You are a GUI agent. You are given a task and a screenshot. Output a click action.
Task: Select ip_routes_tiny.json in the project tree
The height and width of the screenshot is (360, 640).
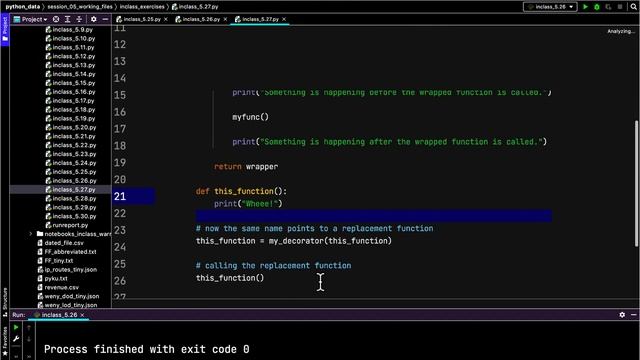tap(67, 270)
